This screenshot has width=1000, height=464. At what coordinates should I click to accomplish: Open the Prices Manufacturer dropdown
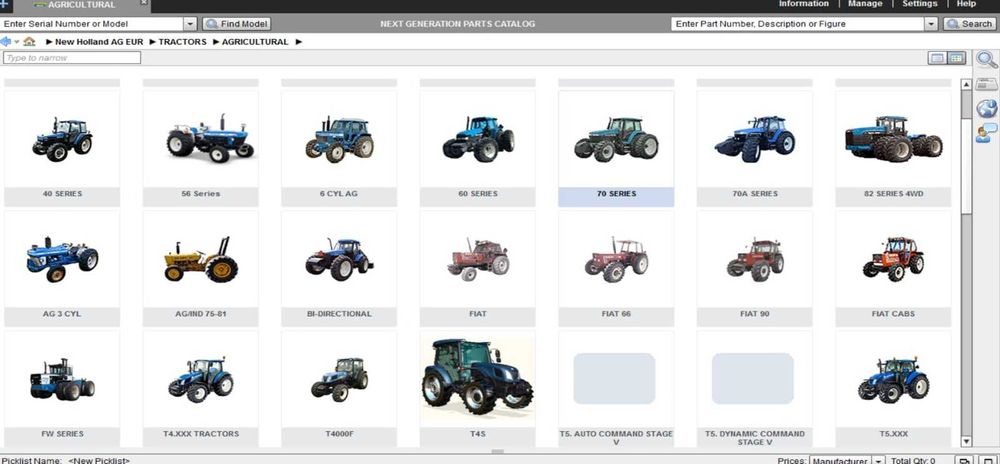coord(878,460)
